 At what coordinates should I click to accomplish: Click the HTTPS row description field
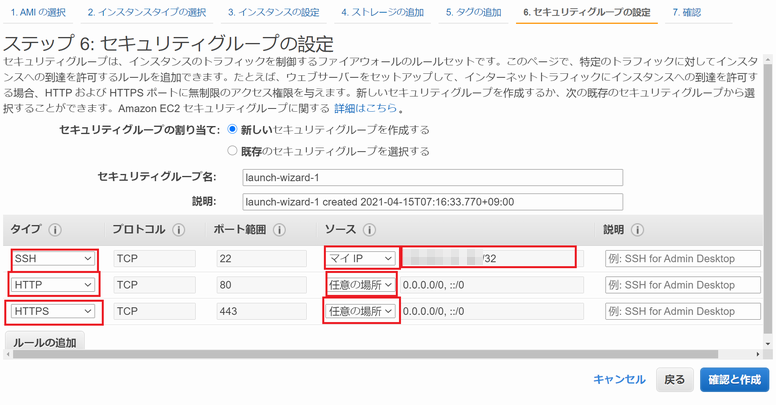[x=683, y=311]
